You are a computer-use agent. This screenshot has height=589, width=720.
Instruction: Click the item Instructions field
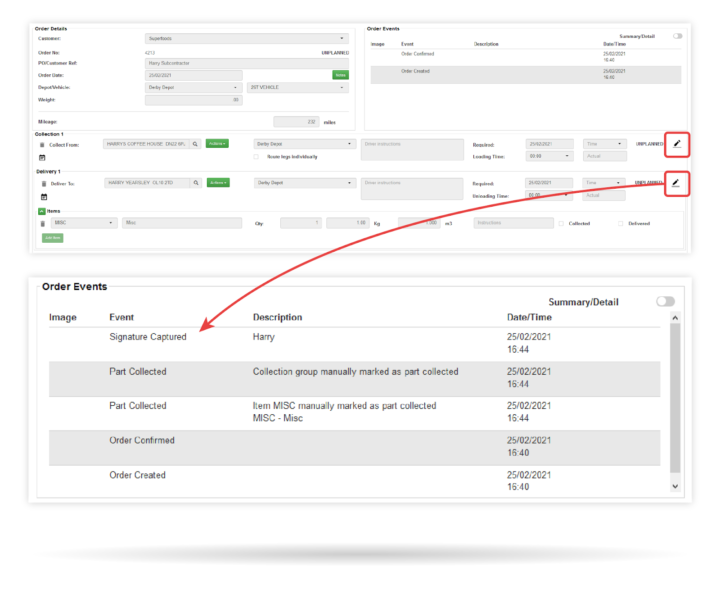pos(513,223)
